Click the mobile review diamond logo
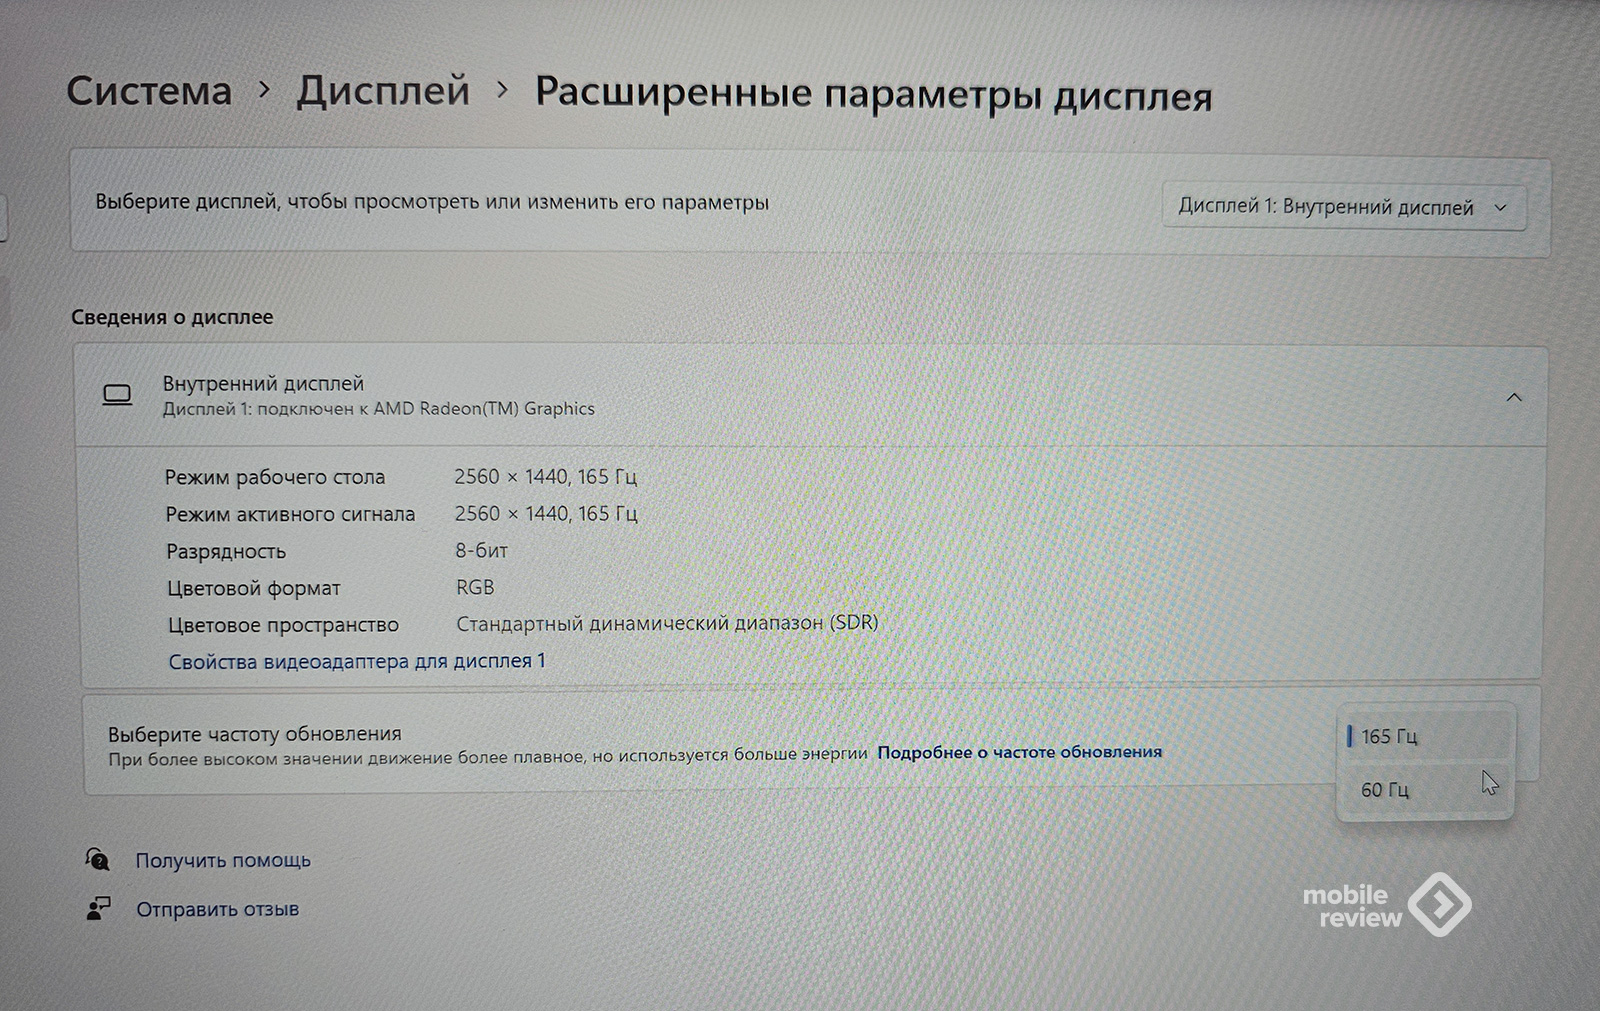Image resolution: width=1600 pixels, height=1011 pixels. point(1439,904)
